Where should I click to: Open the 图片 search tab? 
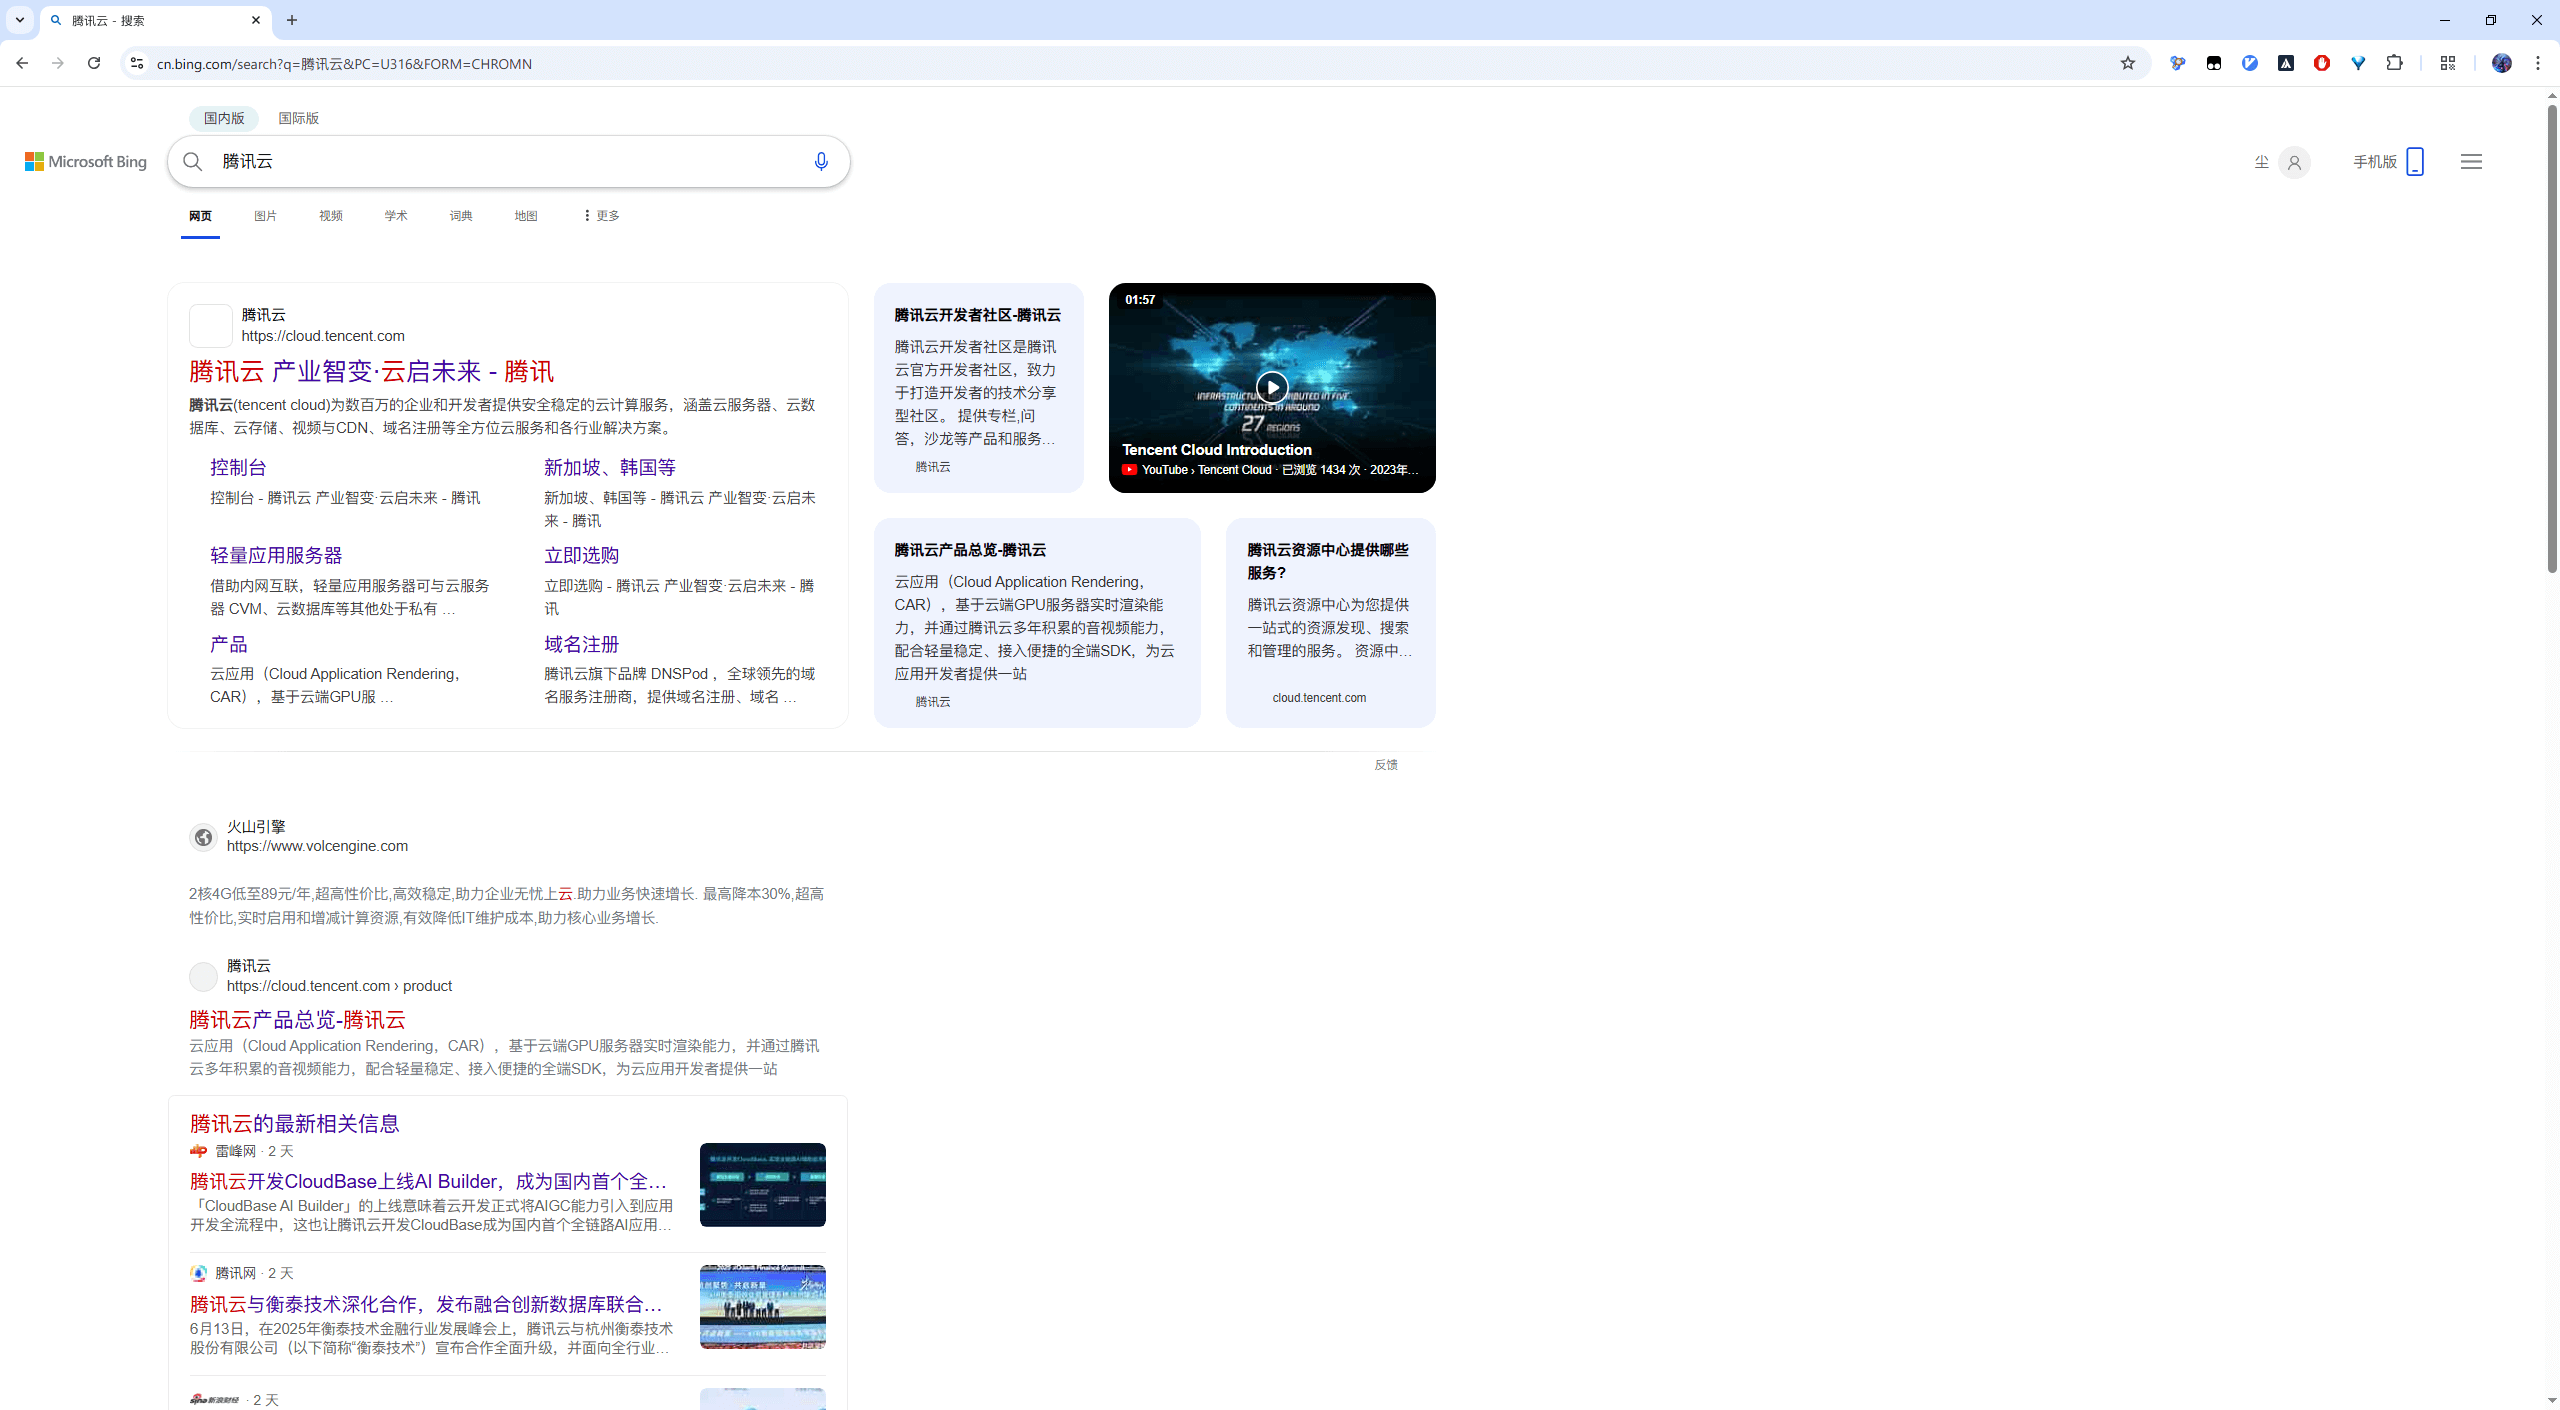point(265,216)
